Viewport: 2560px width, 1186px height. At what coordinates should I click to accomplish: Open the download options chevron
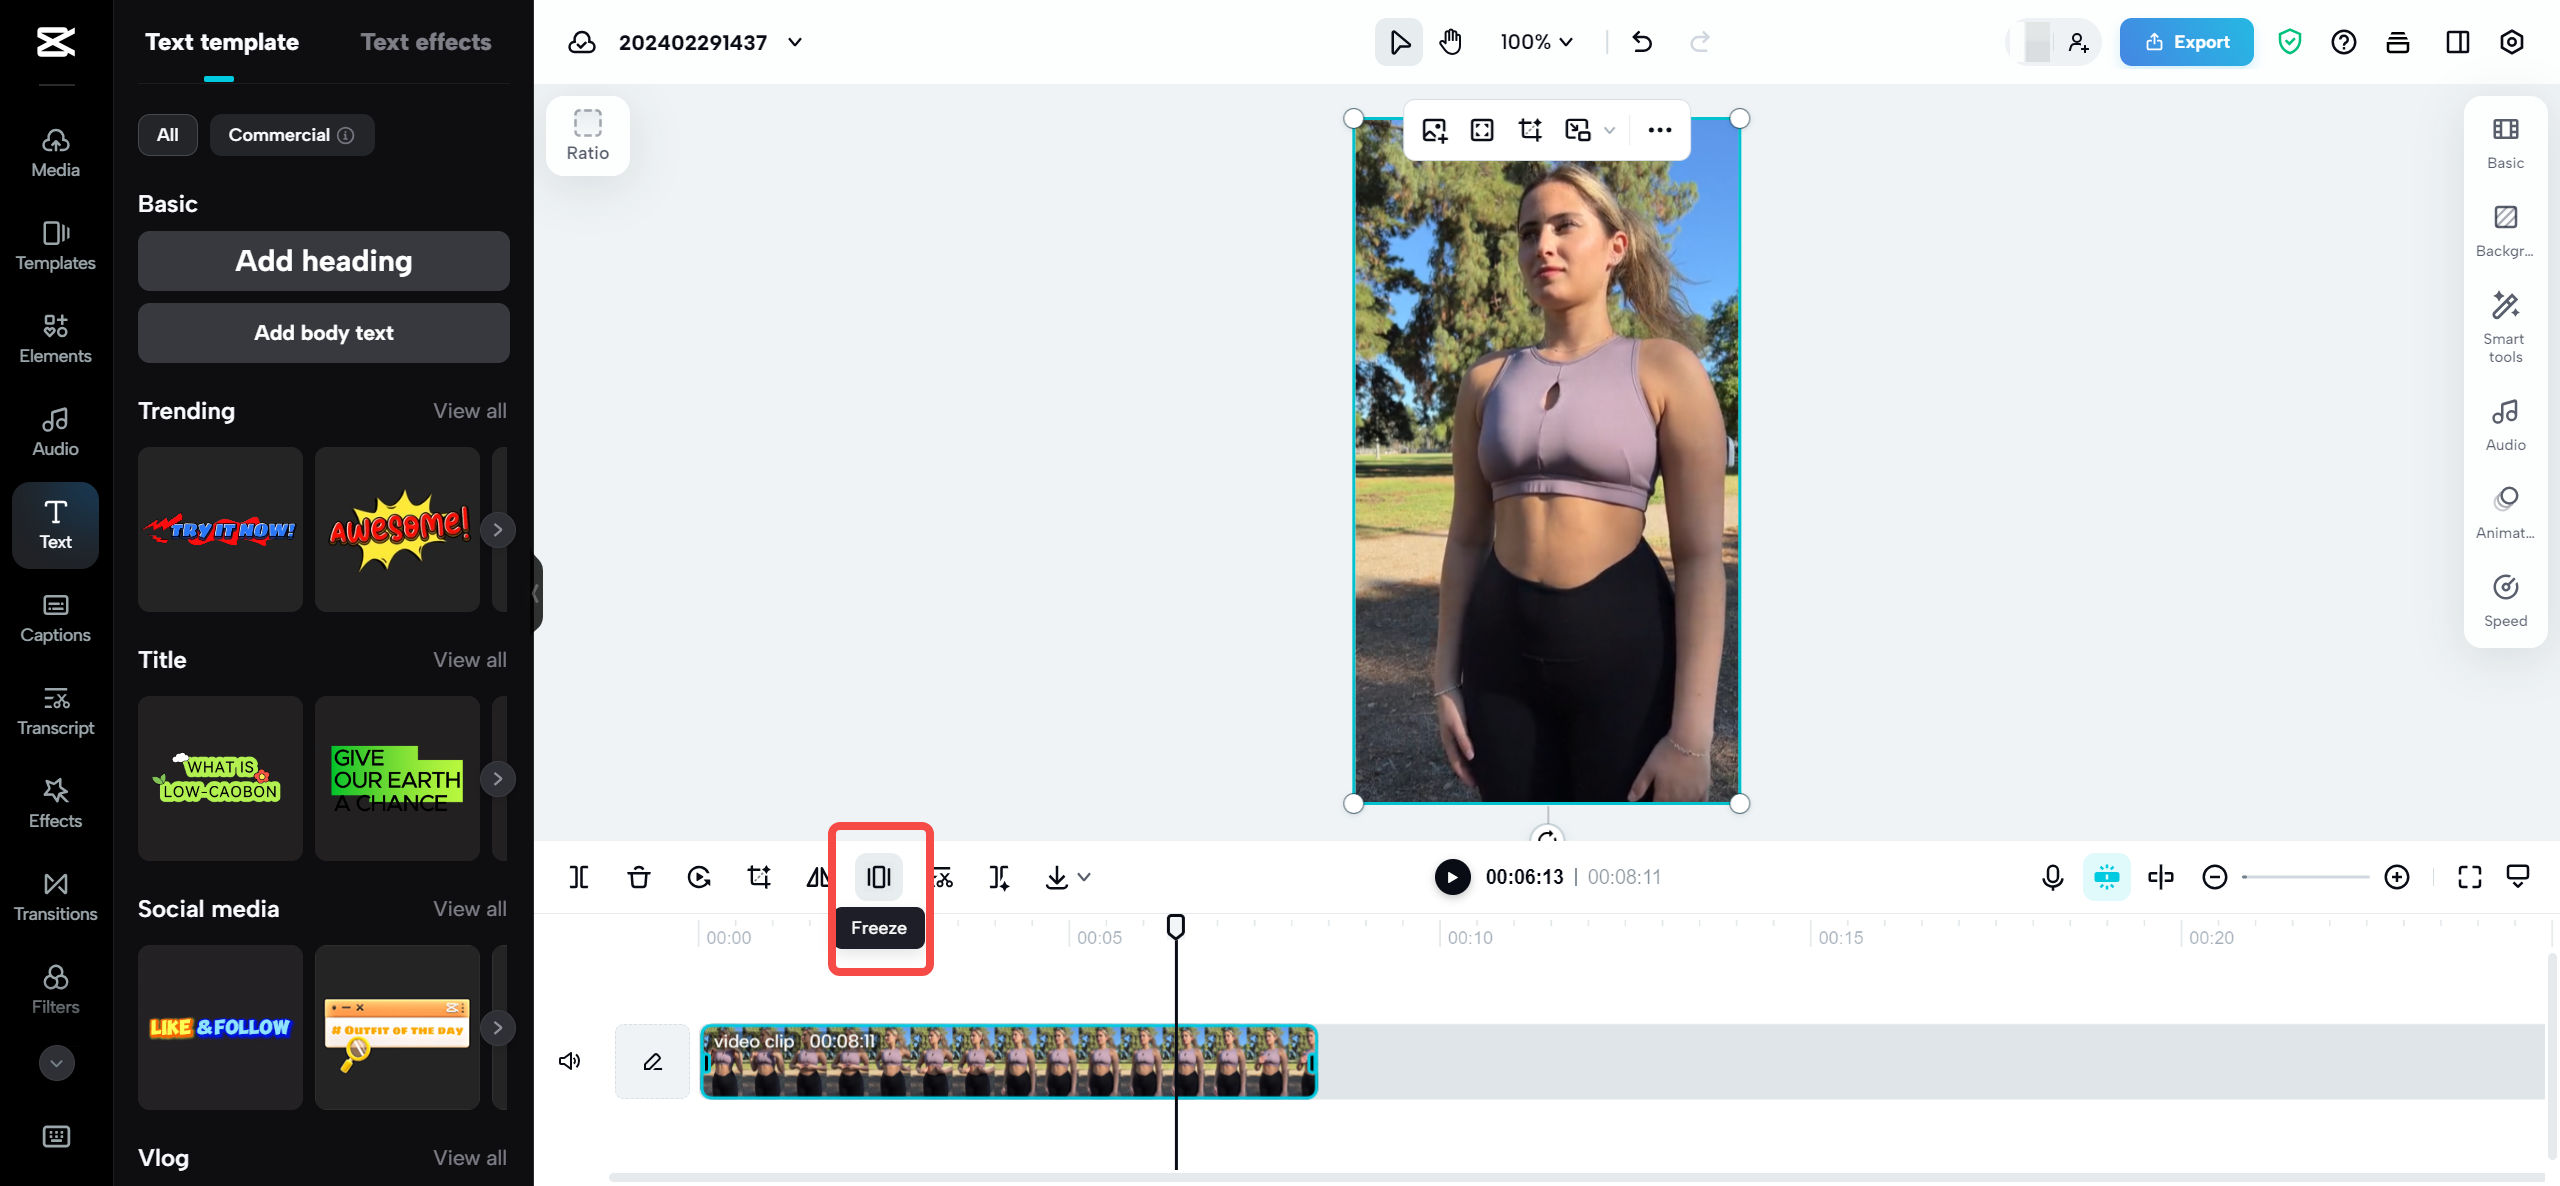tap(1084, 877)
